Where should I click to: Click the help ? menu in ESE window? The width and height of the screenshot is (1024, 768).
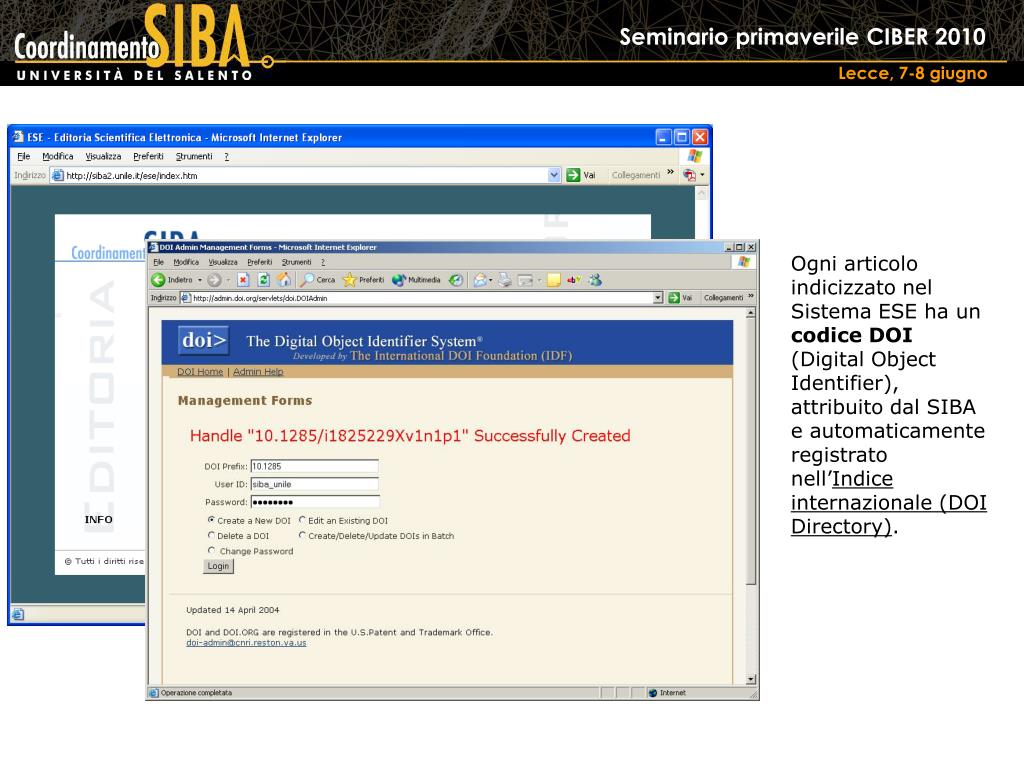coord(227,156)
